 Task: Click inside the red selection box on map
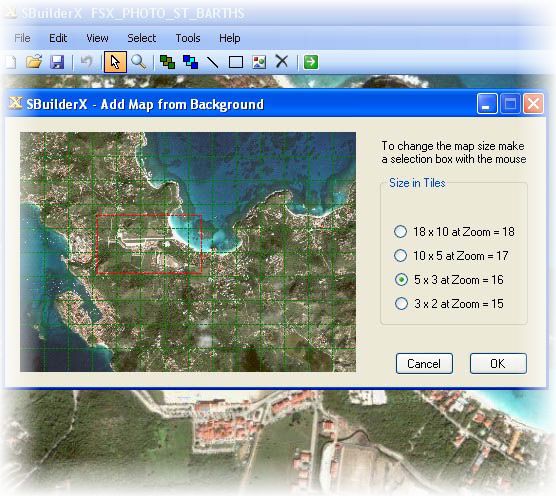(149, 244)
